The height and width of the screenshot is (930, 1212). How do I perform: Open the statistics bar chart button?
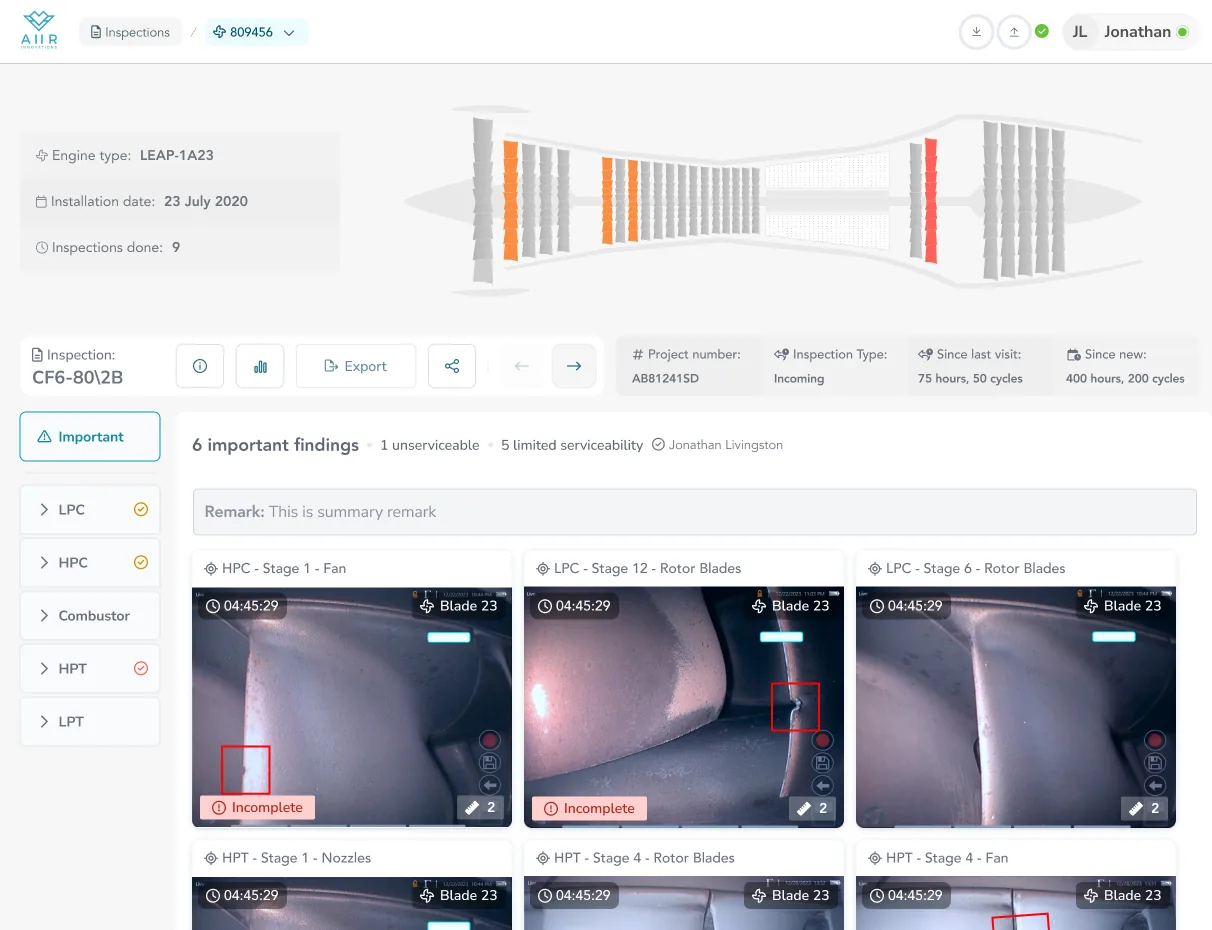coord(260,366)
